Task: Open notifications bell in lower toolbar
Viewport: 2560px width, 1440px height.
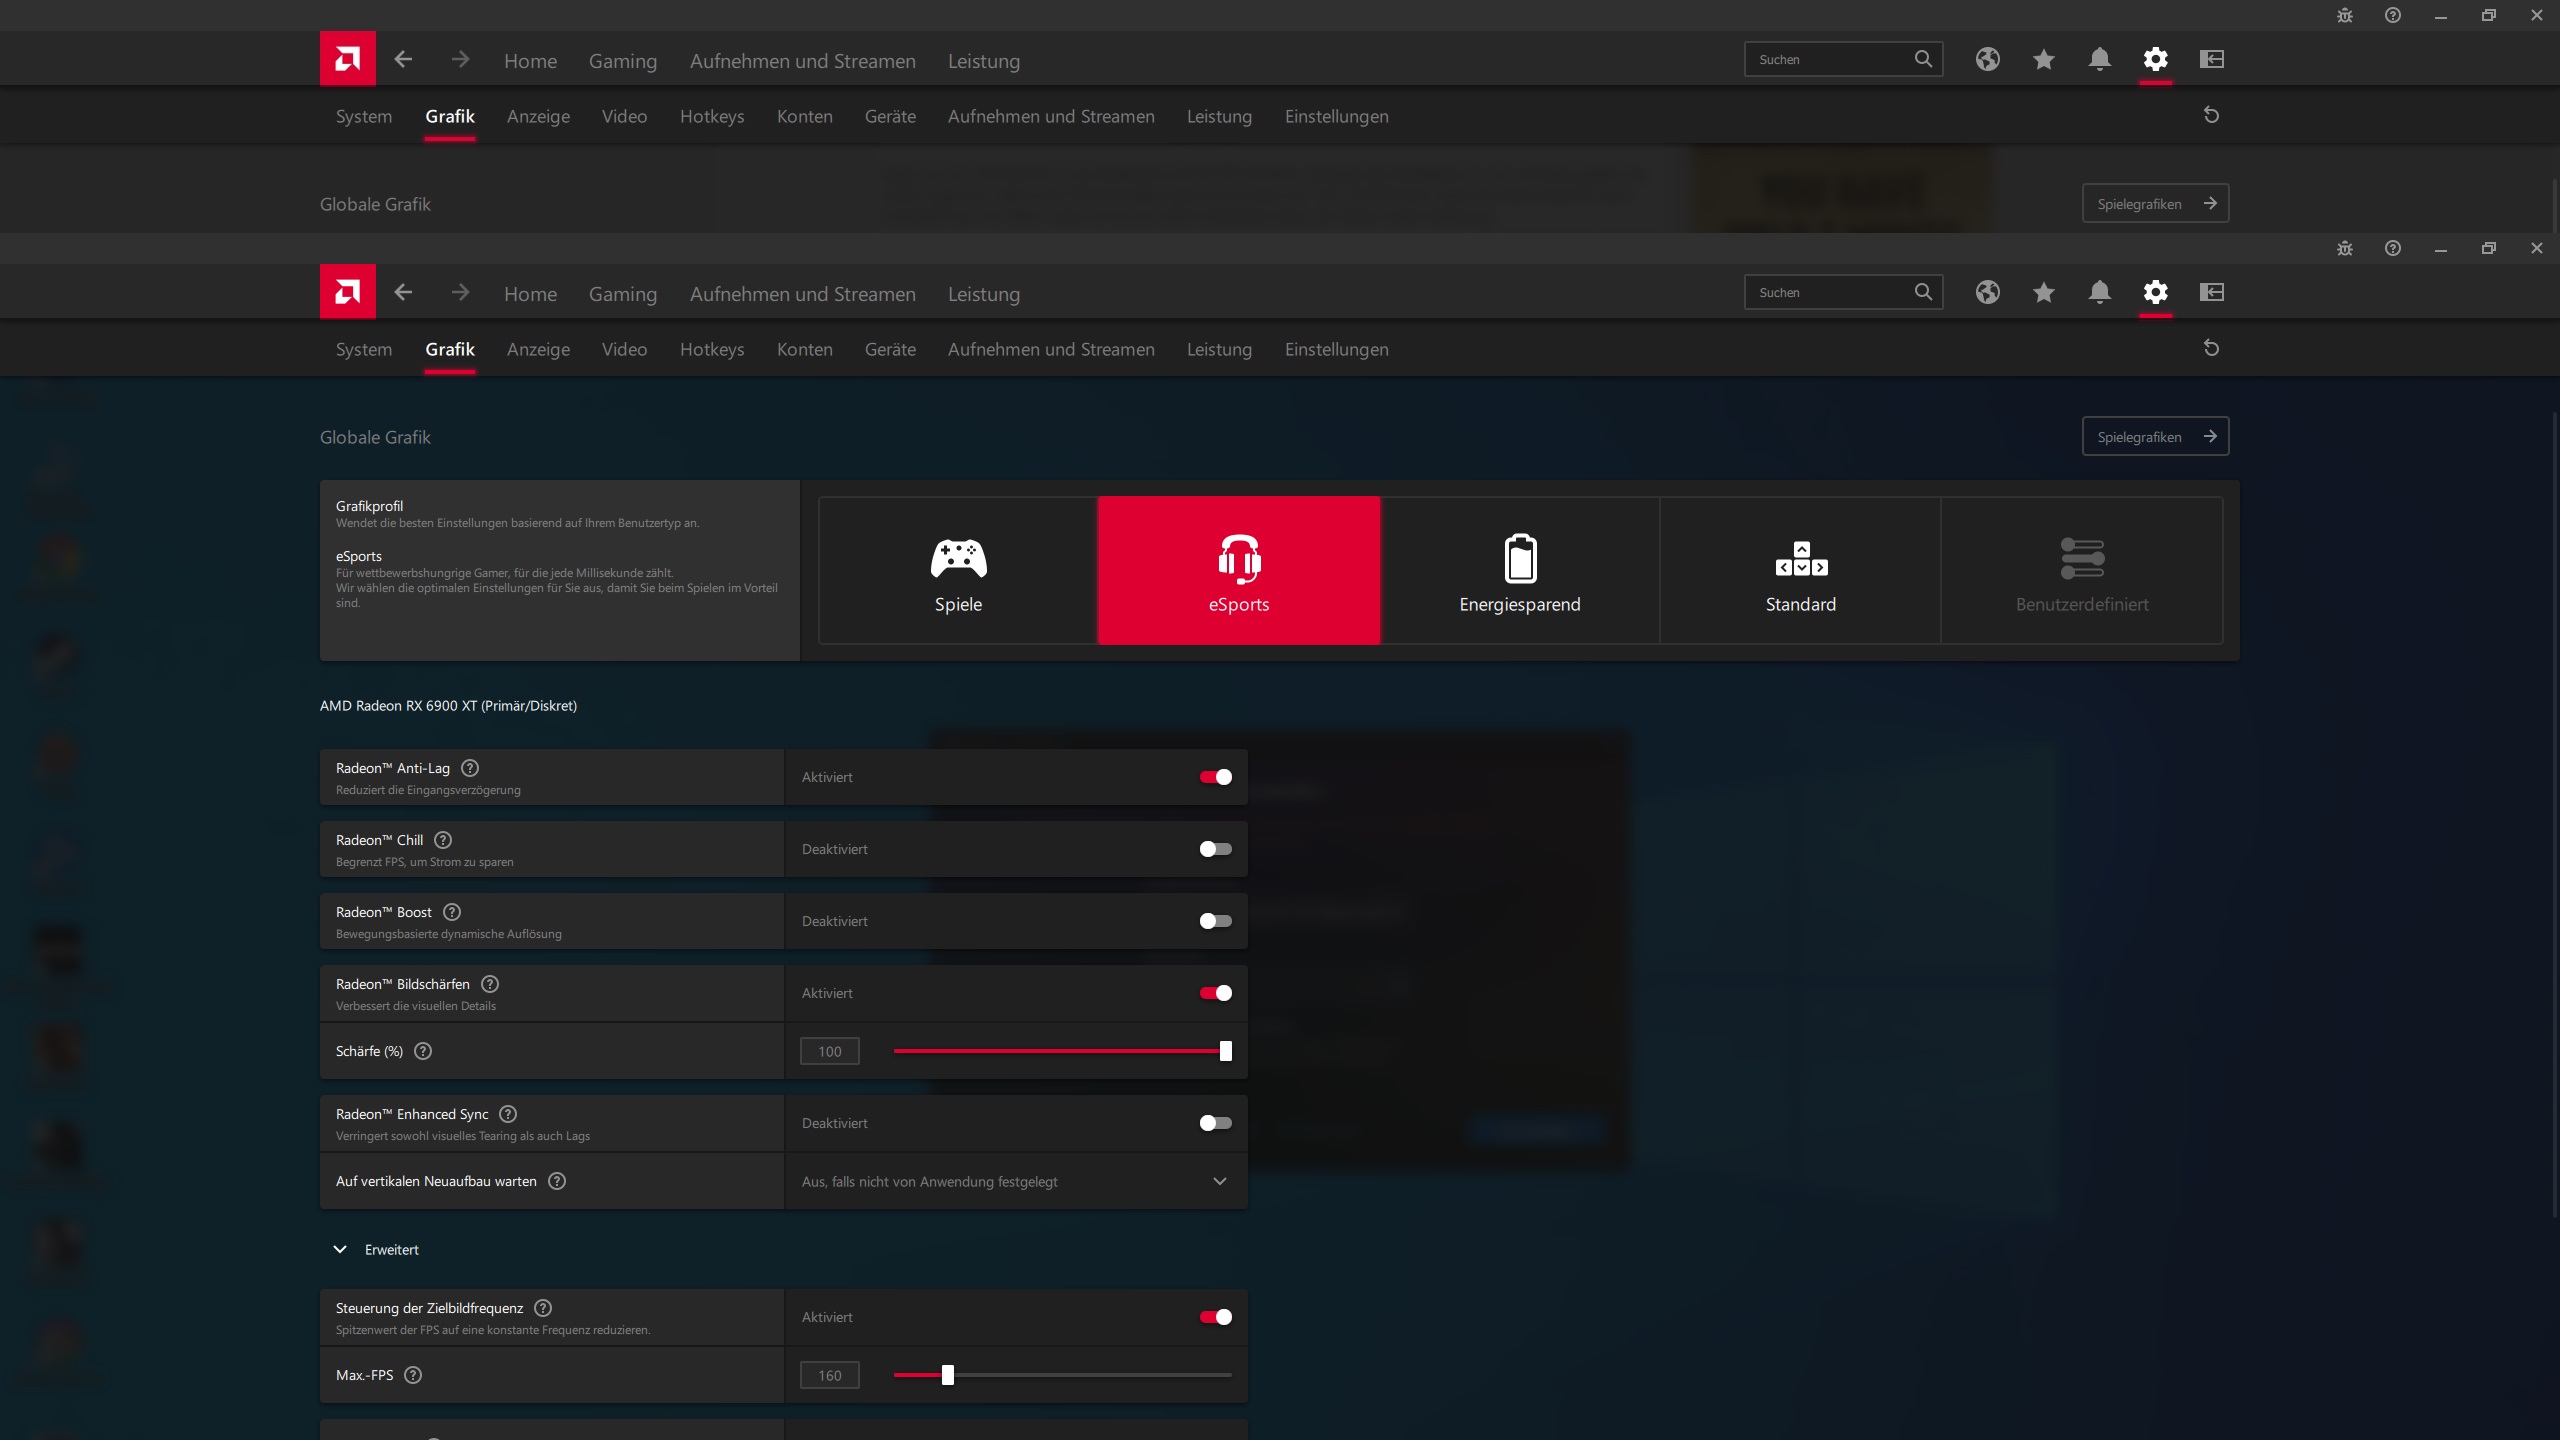Action: pyautogui.click(x=2099, y=292)
